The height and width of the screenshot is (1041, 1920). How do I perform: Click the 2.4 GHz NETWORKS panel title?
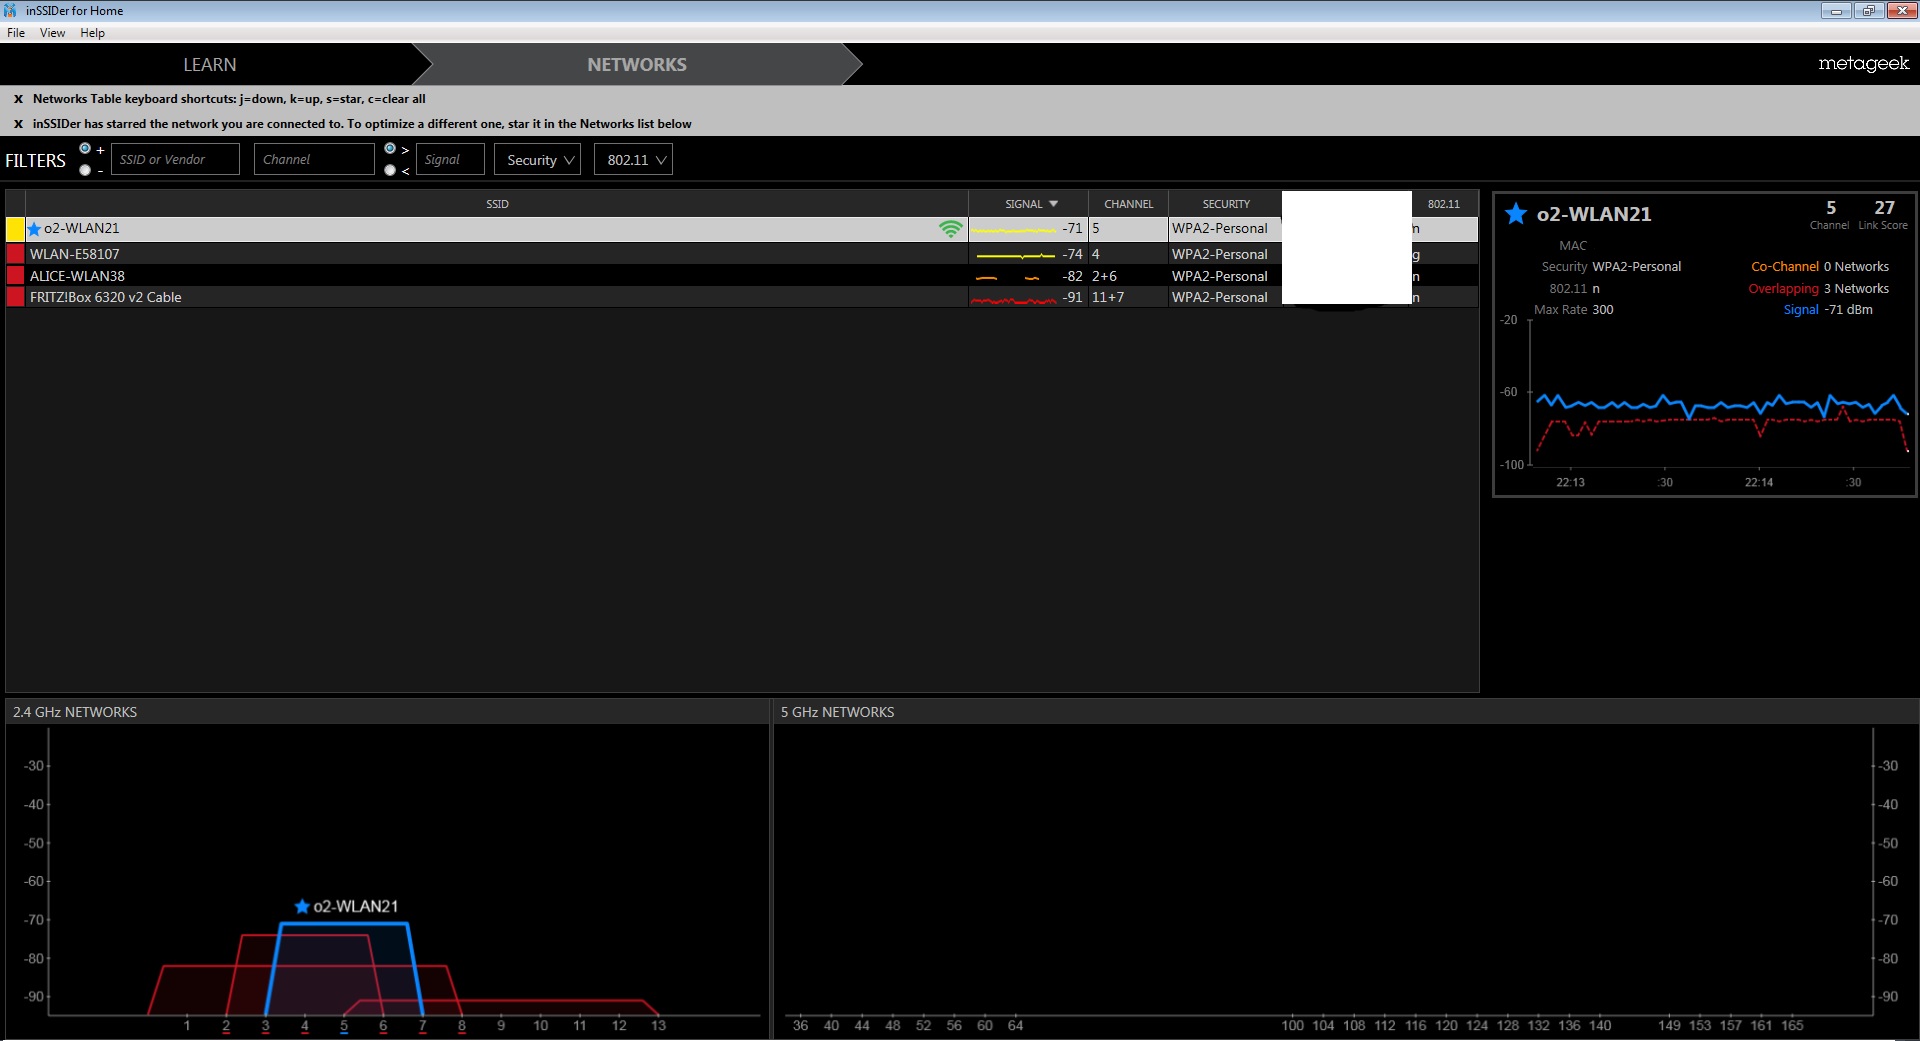click(75, 712)
